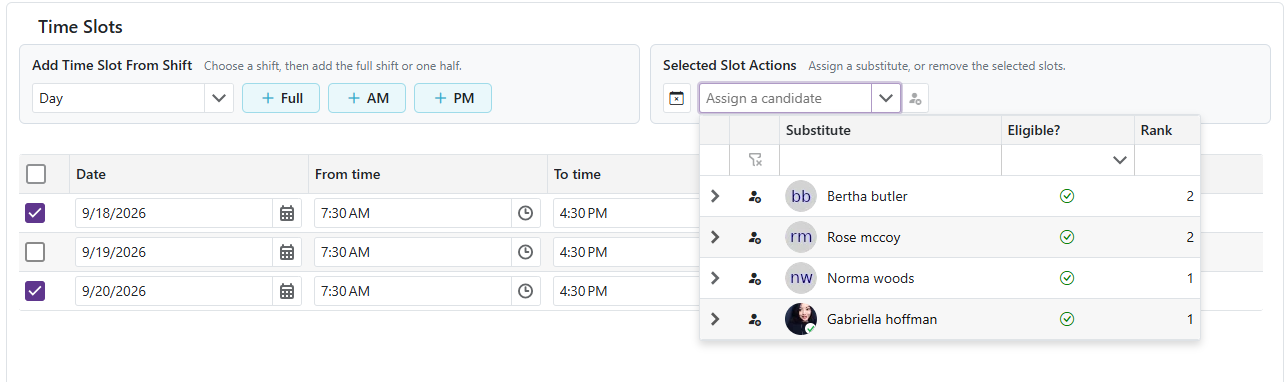Open calendar picker for 9/20/2026 date
Screen dimensions: 1288x382
click(287, 291)
